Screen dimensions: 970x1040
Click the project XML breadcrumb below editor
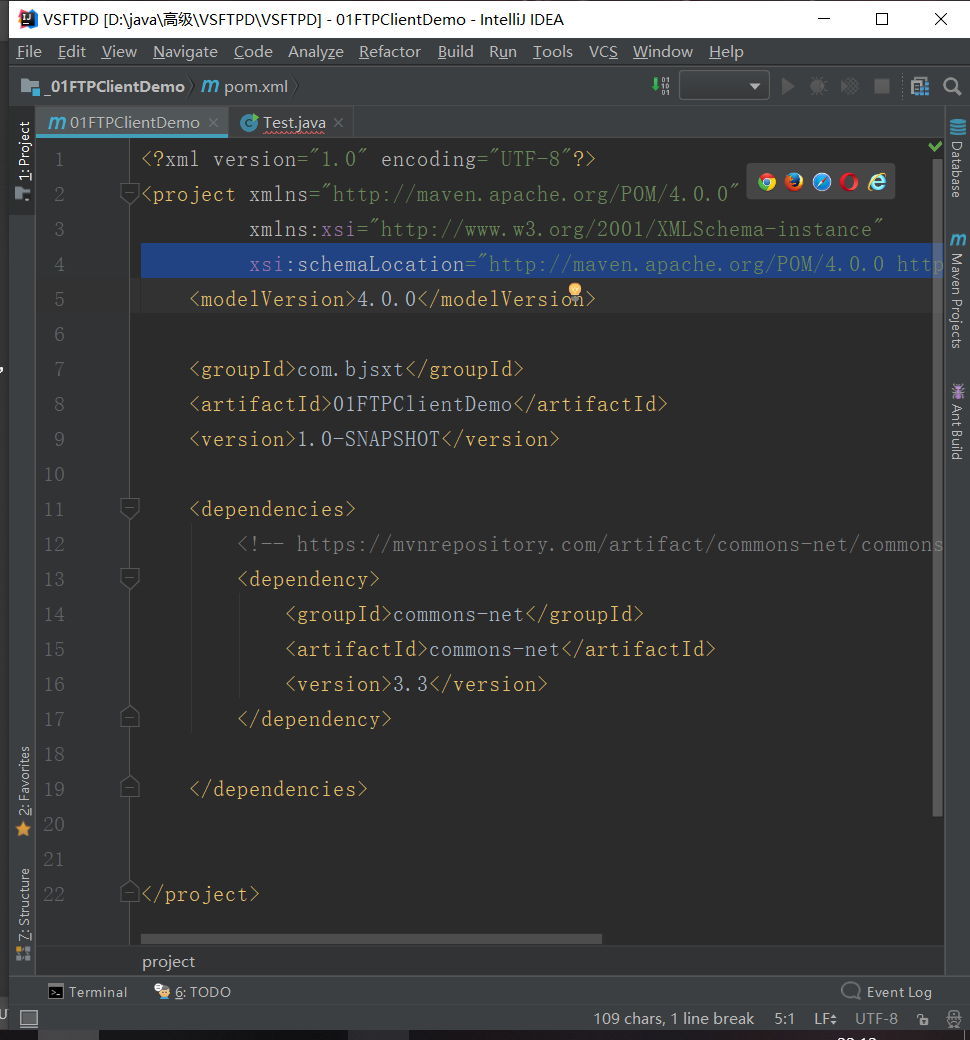click(169, 962)
